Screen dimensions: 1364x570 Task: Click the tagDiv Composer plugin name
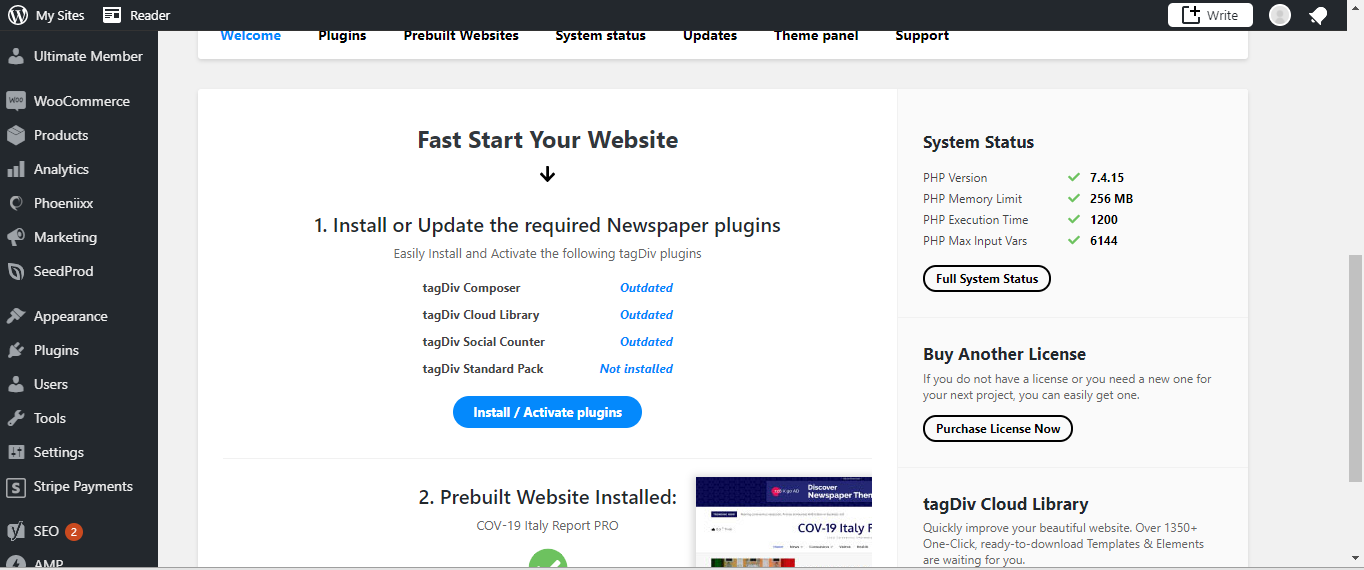471,288
